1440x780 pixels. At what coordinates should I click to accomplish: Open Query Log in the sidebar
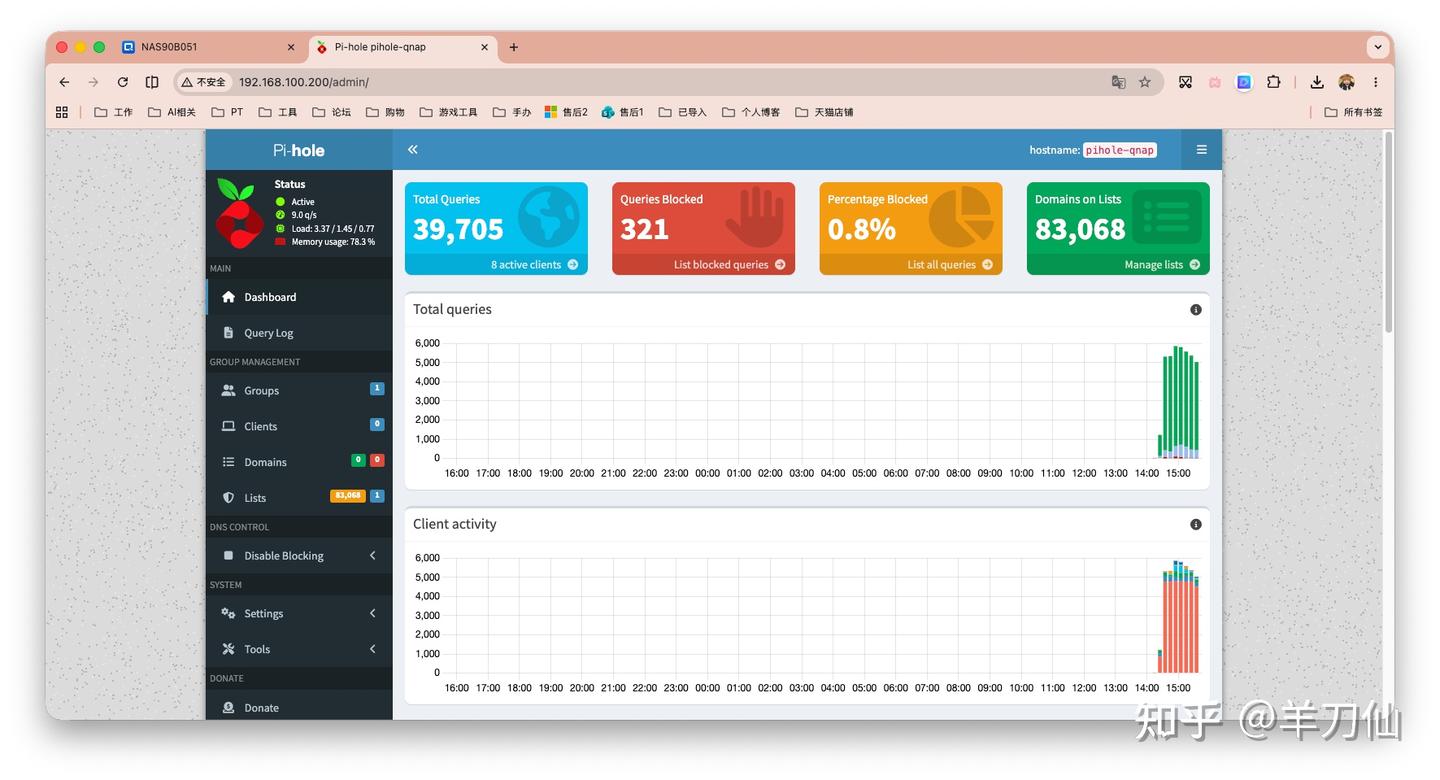click(299, 333)
